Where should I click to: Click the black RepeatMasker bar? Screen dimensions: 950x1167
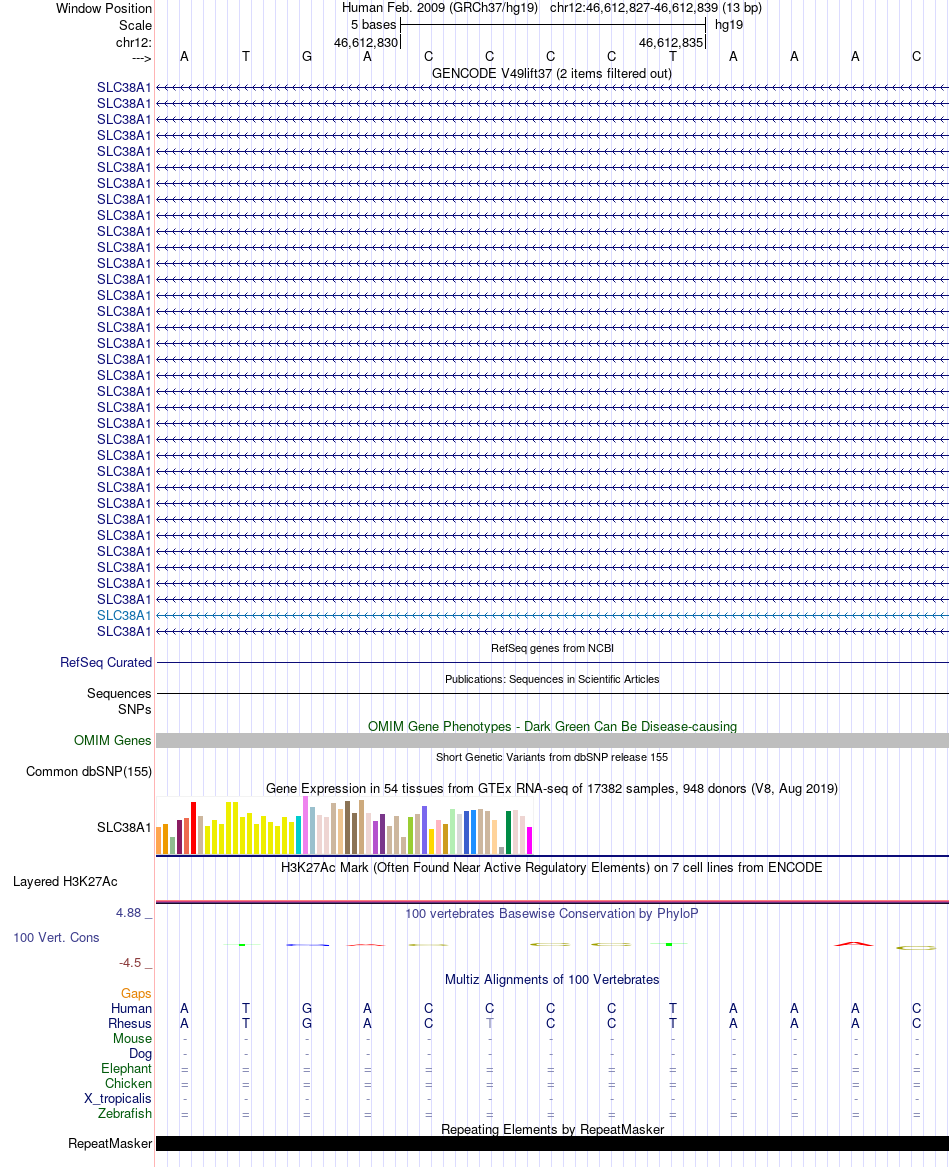point(552,1143)
